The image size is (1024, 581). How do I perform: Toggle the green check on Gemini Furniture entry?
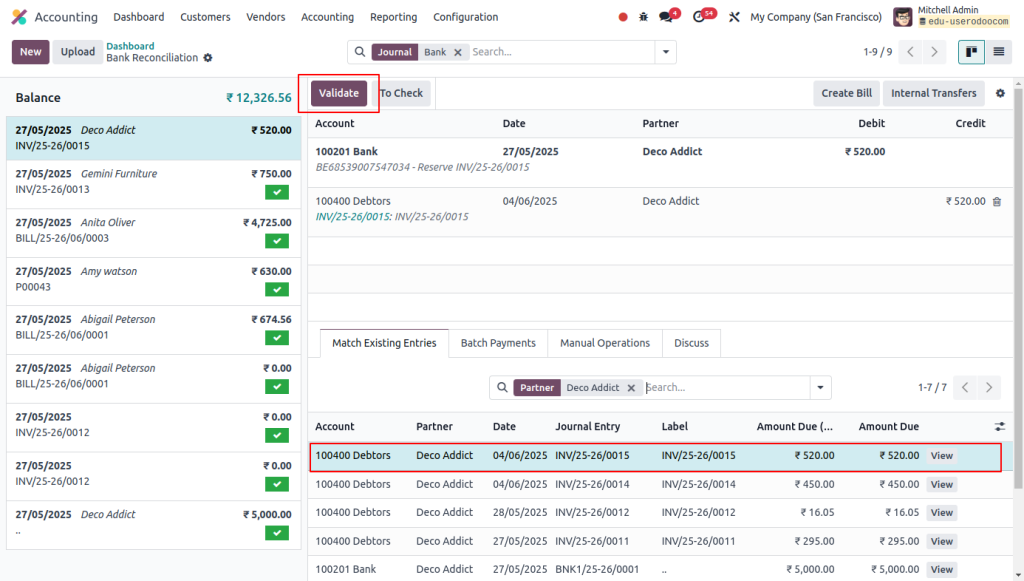(276, 192)
